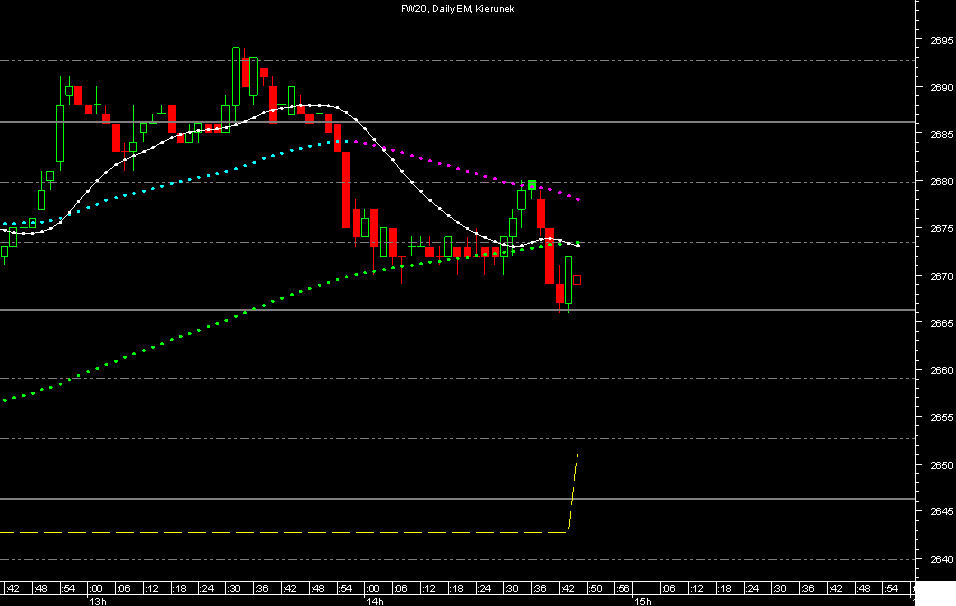The image size is (956, 606).
Task: Click the 2660 price scale value
Action: coord(941,370)
